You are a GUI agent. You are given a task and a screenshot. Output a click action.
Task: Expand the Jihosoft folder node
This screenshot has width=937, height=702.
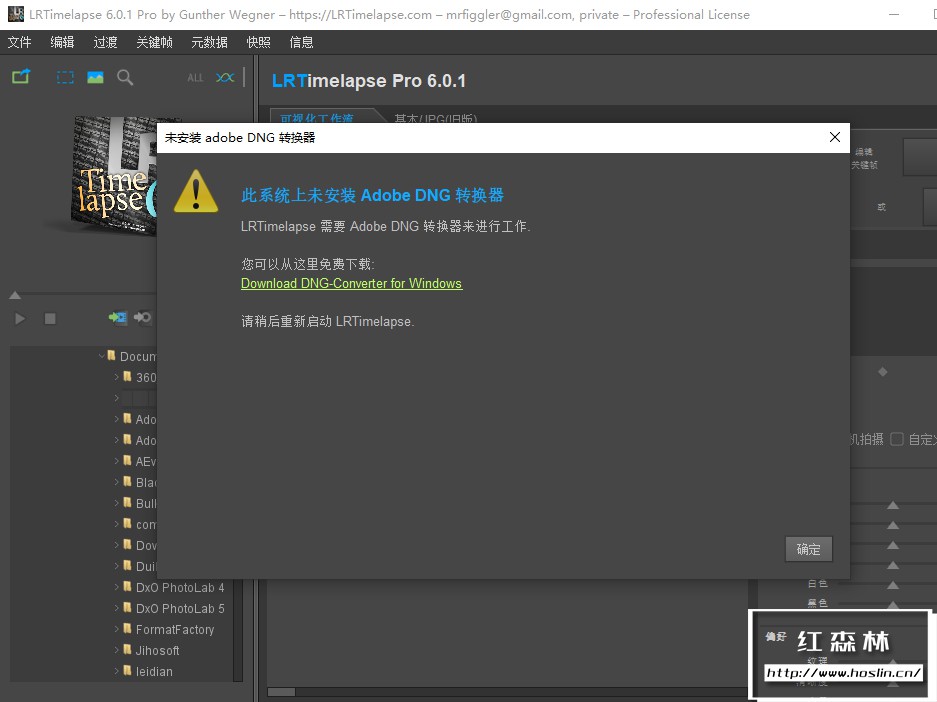(117, 650)
